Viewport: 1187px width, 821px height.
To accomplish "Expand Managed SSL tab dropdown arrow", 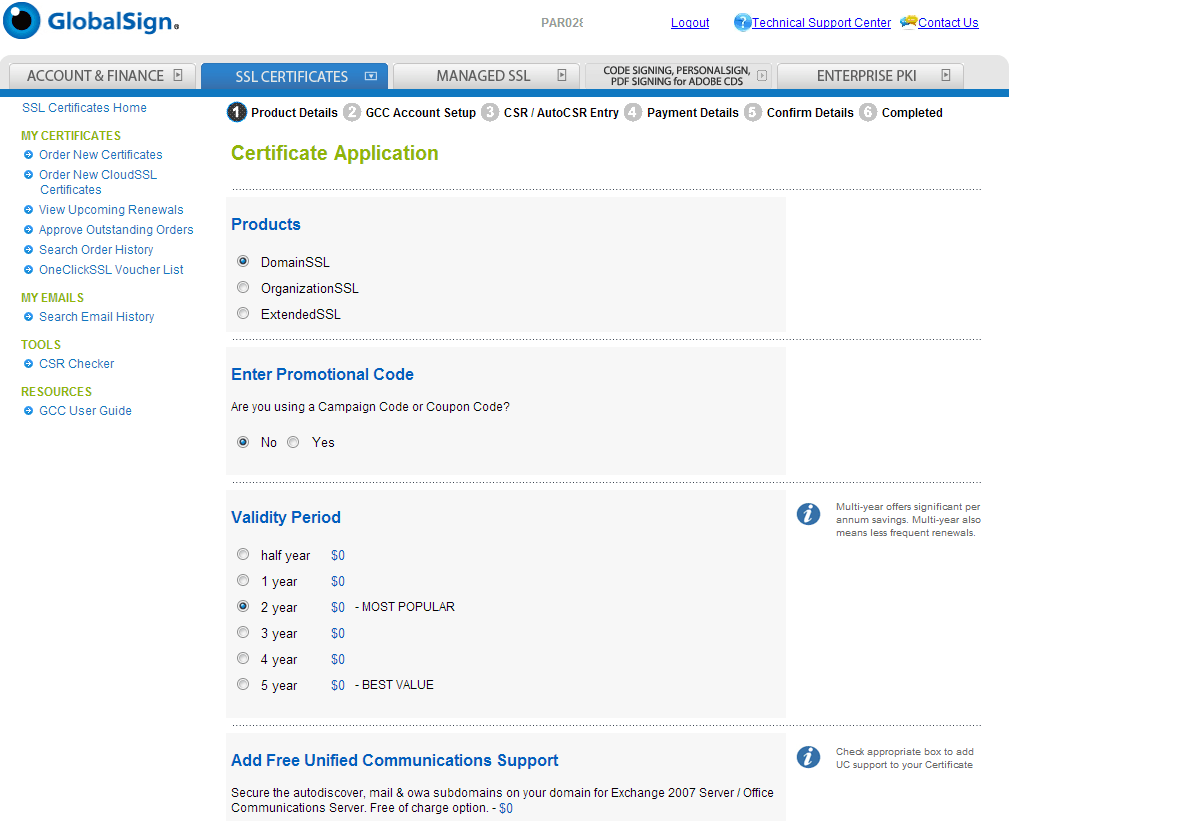I will pyautogui.click(x=562, y=75).
